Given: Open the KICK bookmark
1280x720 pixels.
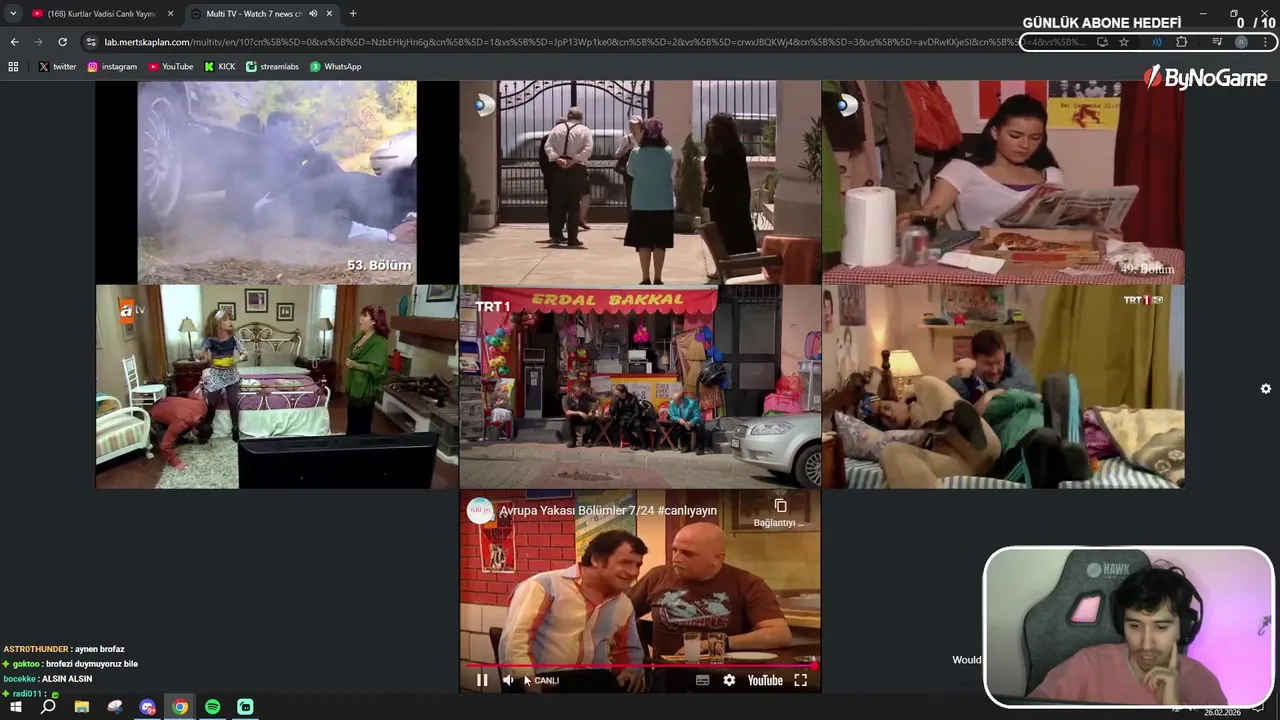Looking at the screenshot, I should (x=220, y=67).
